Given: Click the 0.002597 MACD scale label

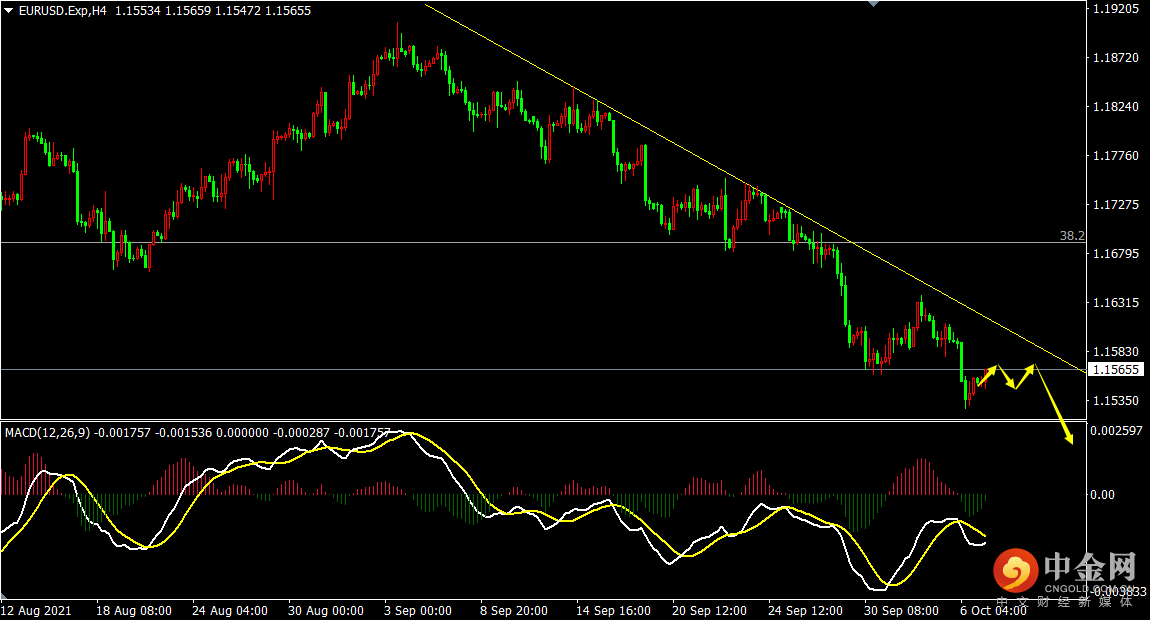Looking at the screenshot, I should (1116, 431).
